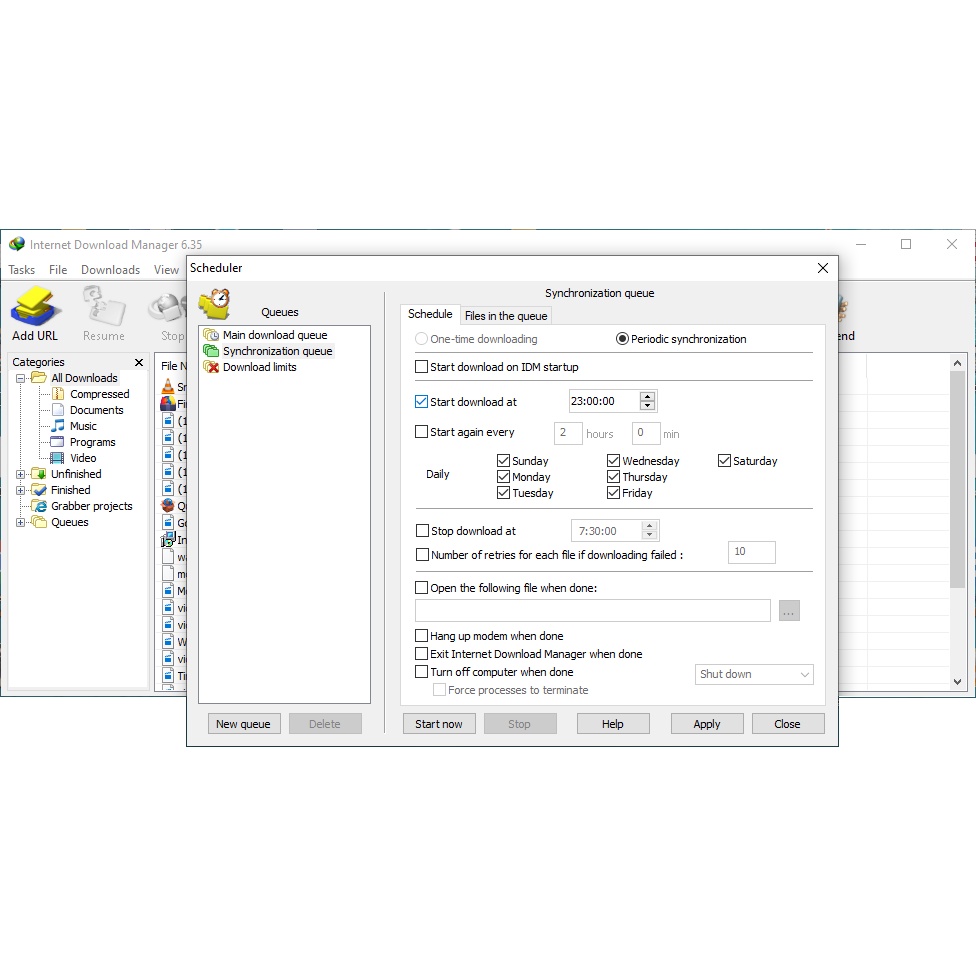Select the Periodic synchronization radio button
976x976 pixels.
[x=622, y=339]
